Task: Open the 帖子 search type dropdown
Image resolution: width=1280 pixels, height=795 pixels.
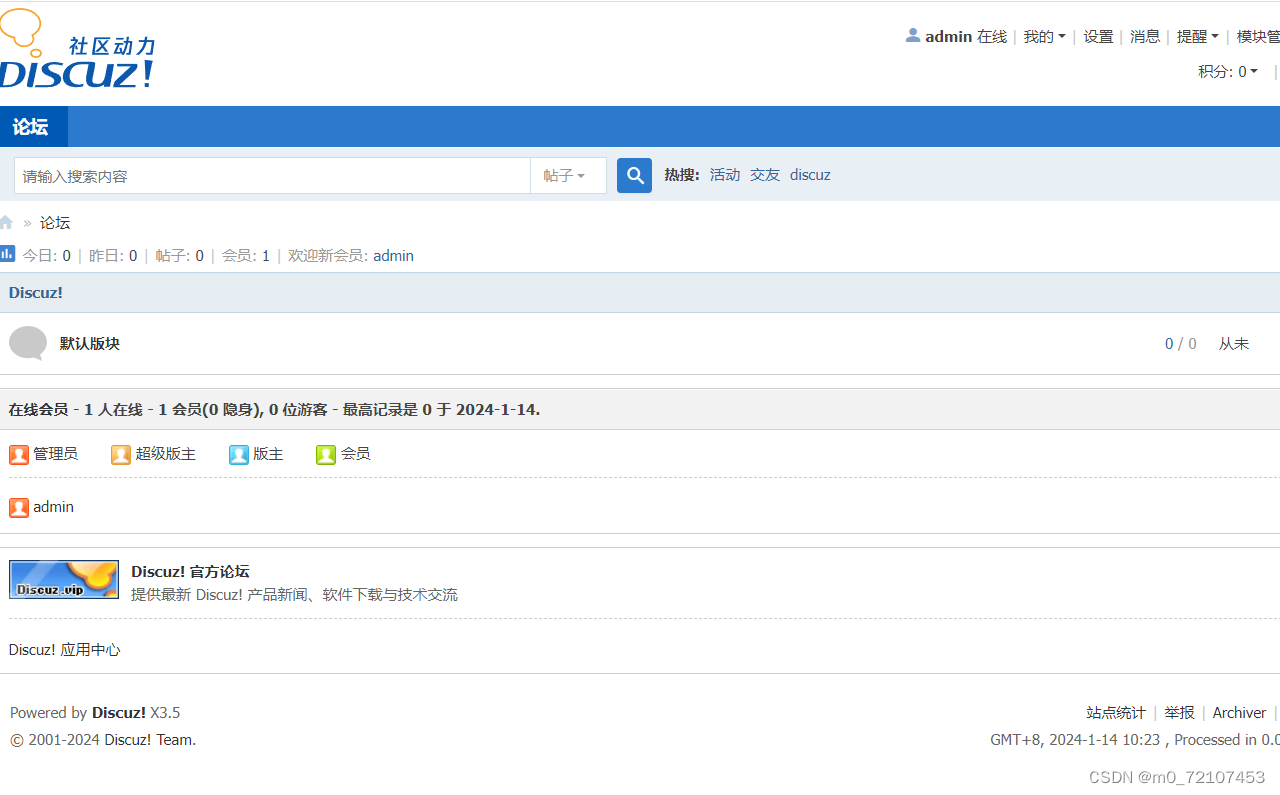Action: tap(568, 176)
